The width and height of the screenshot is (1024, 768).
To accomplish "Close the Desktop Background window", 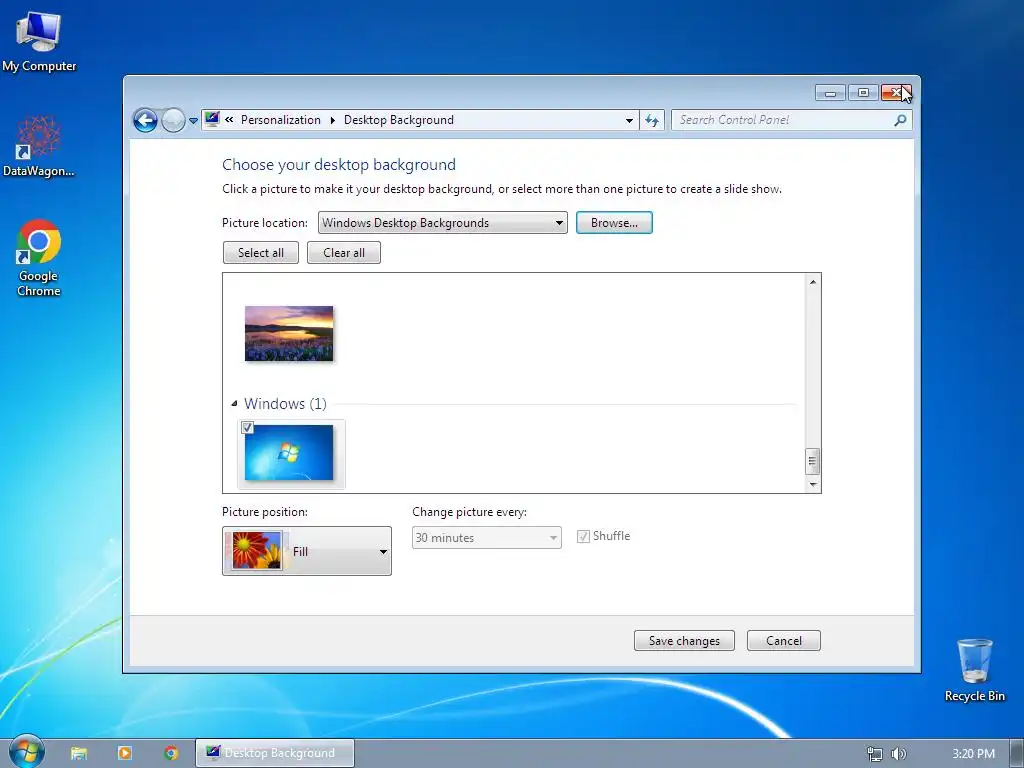I will point(896,93).
